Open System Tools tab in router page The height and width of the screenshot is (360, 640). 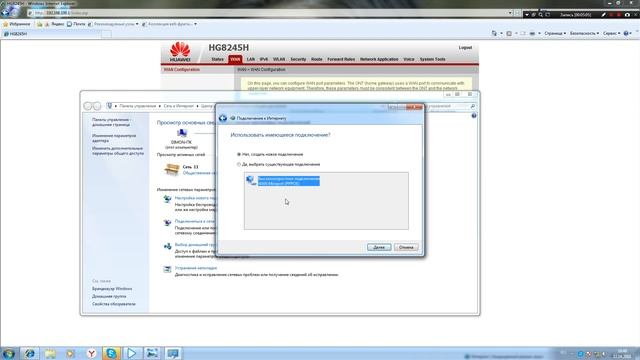433,60
